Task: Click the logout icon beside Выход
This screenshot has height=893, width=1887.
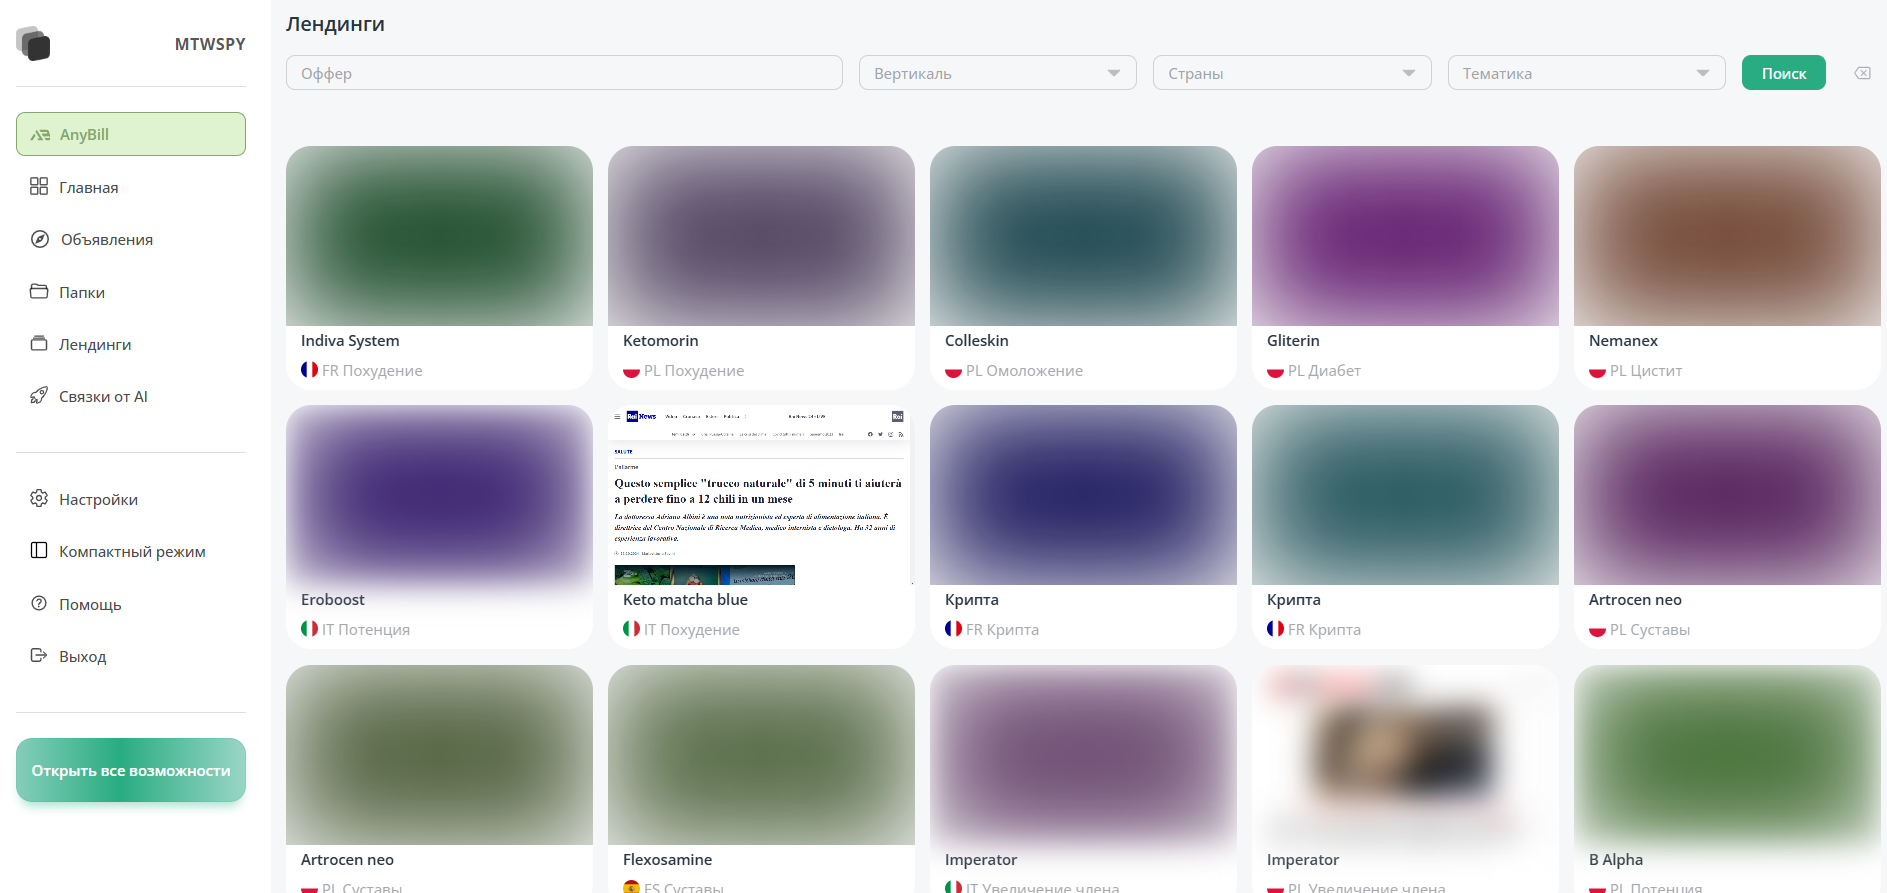Action: [x=39, y=656]
